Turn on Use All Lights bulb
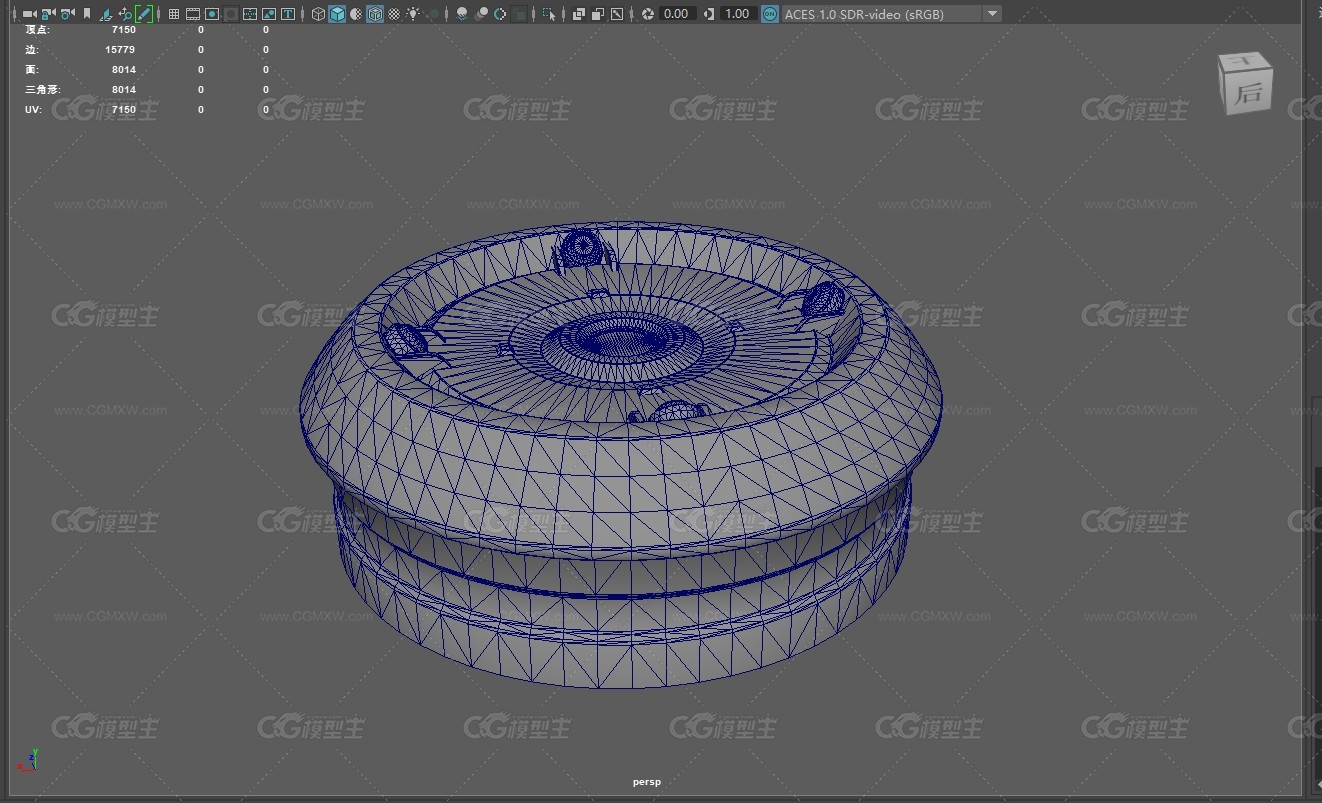Screen dimensions: 1322x803 [413, 14]
